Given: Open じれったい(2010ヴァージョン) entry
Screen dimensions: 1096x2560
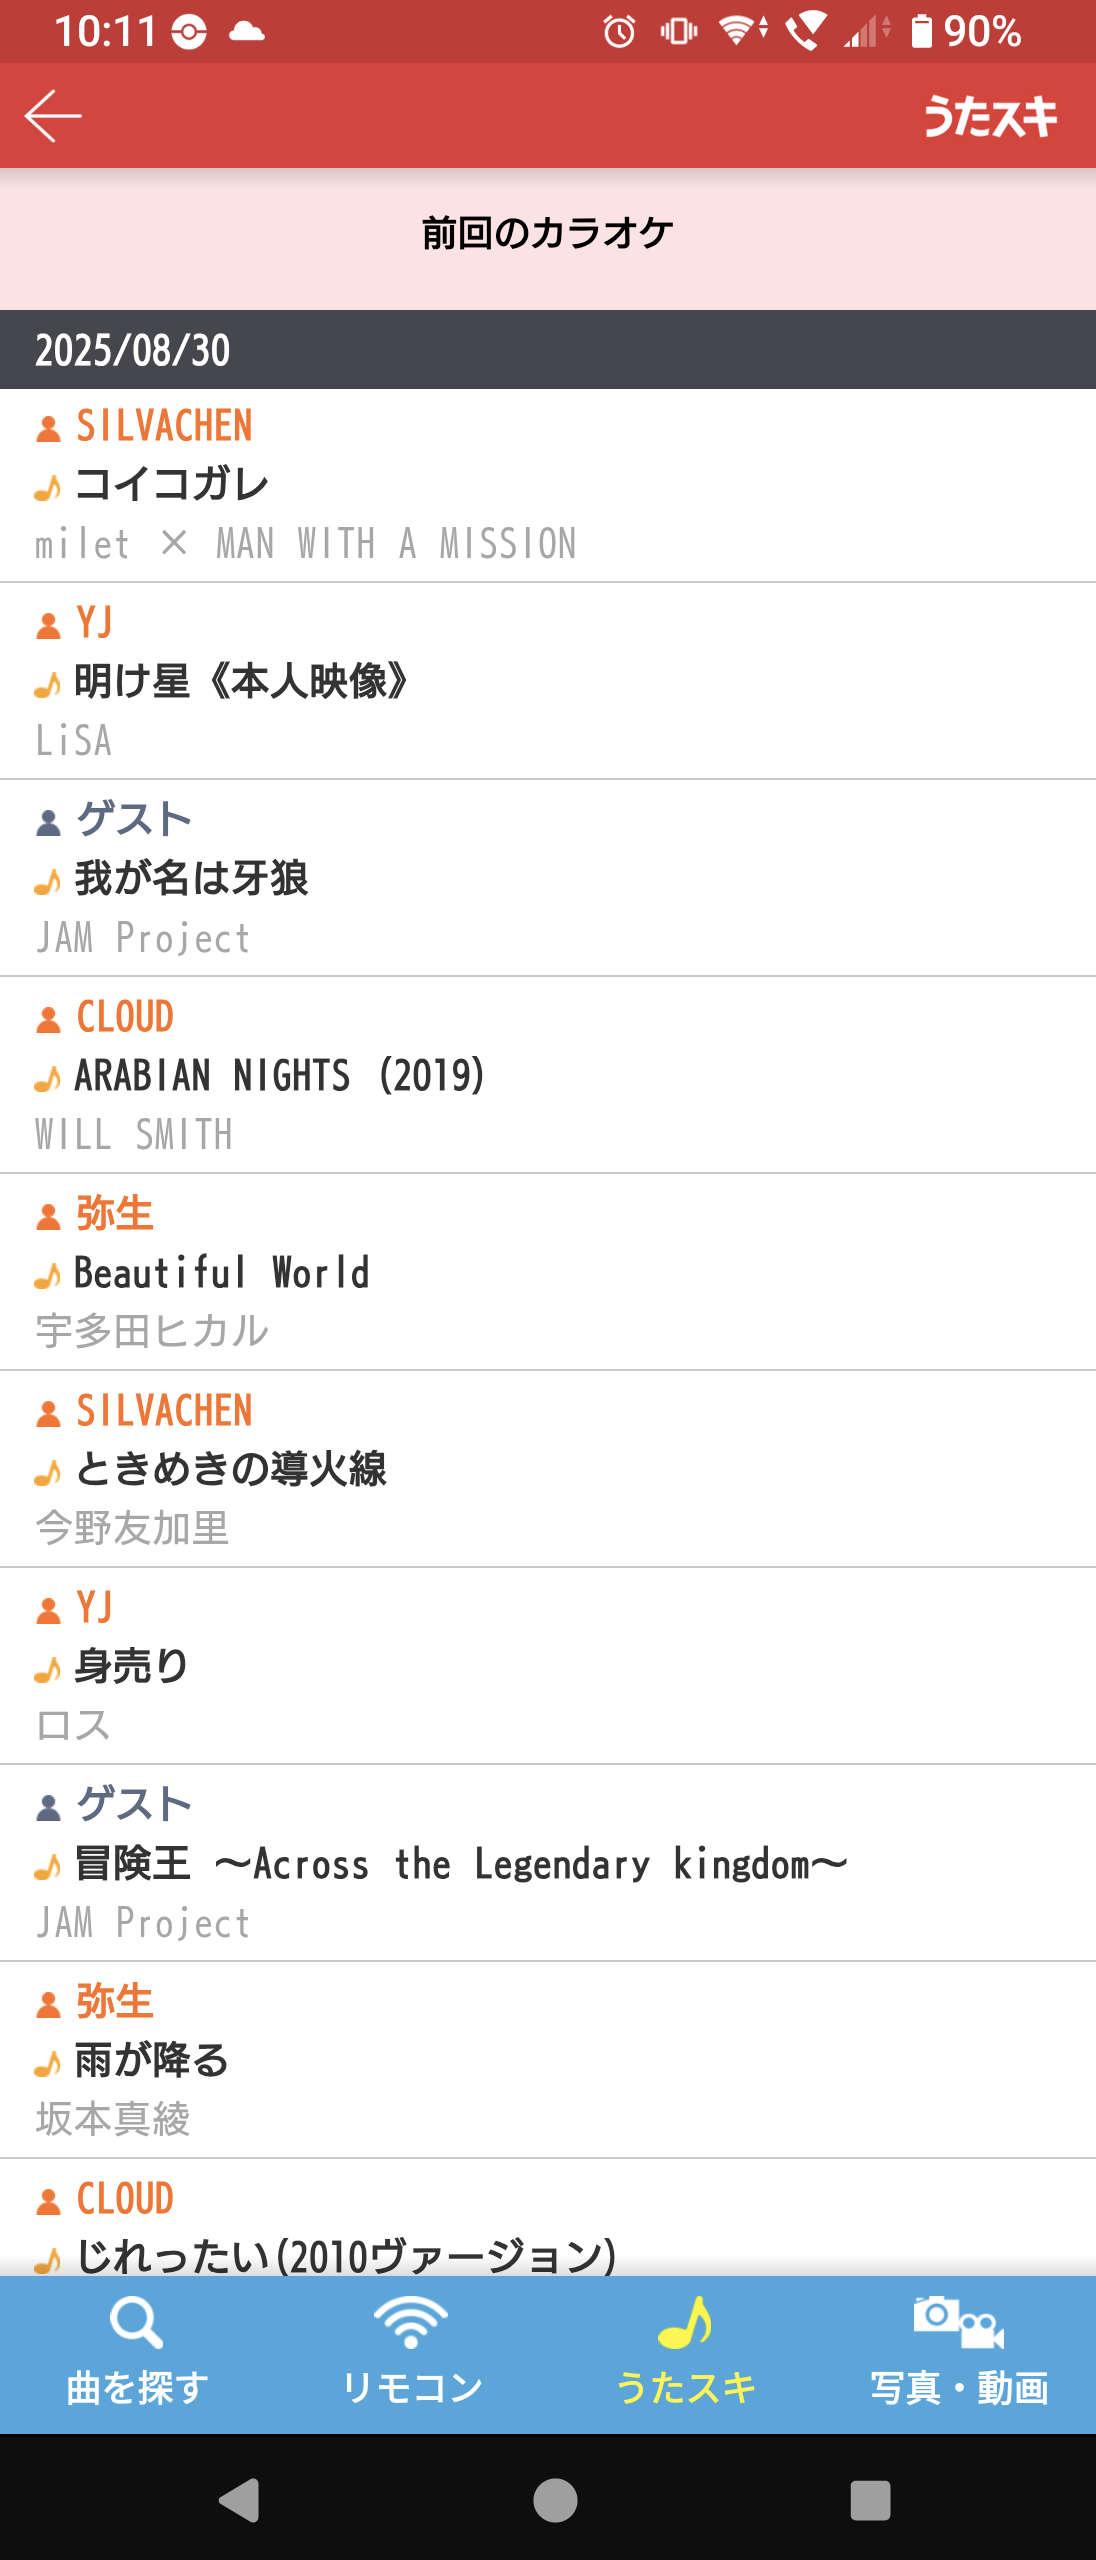Looking at the screenshot, I should click(x=548, y=2218).
